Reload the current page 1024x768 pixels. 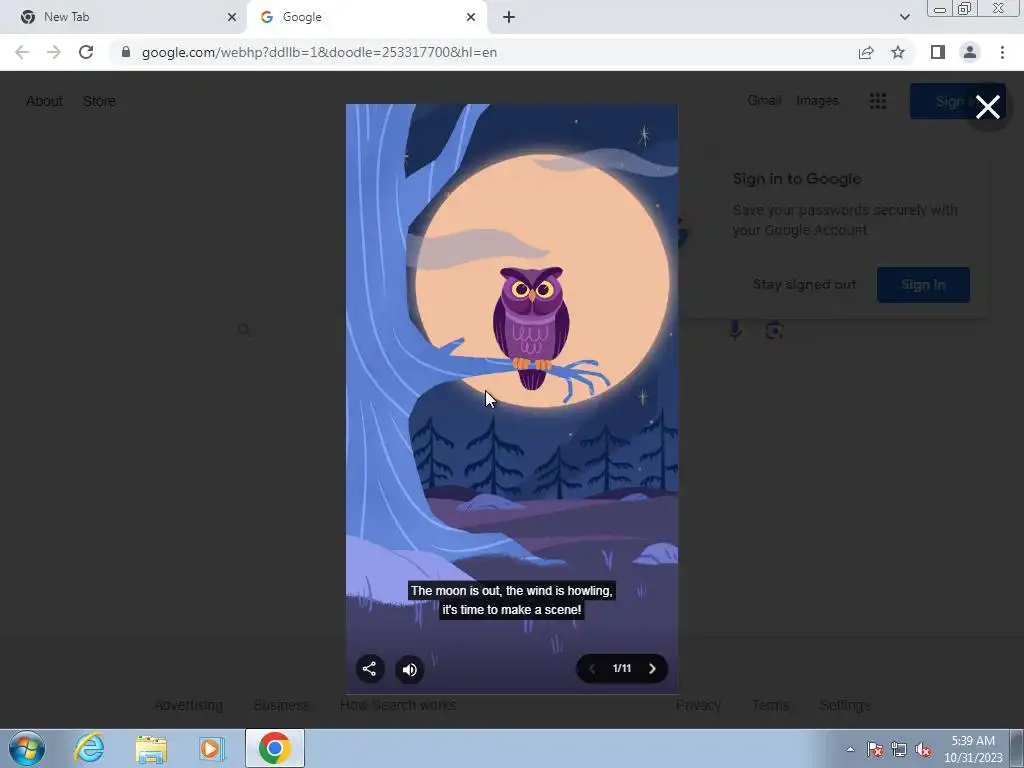coord(86,52)
